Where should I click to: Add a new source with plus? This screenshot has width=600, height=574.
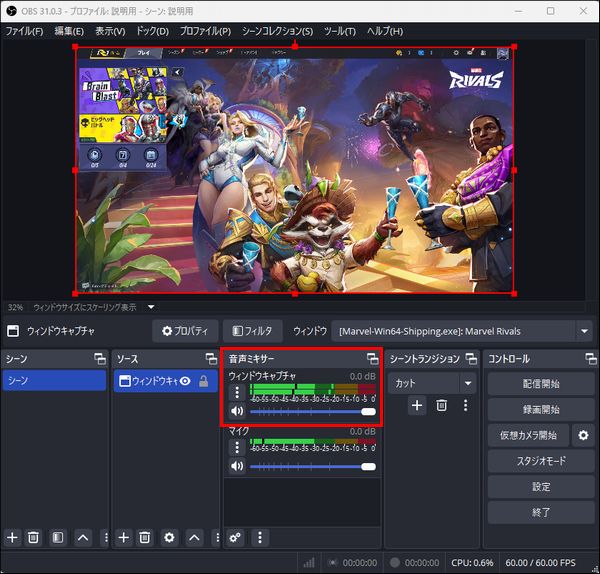124,538
